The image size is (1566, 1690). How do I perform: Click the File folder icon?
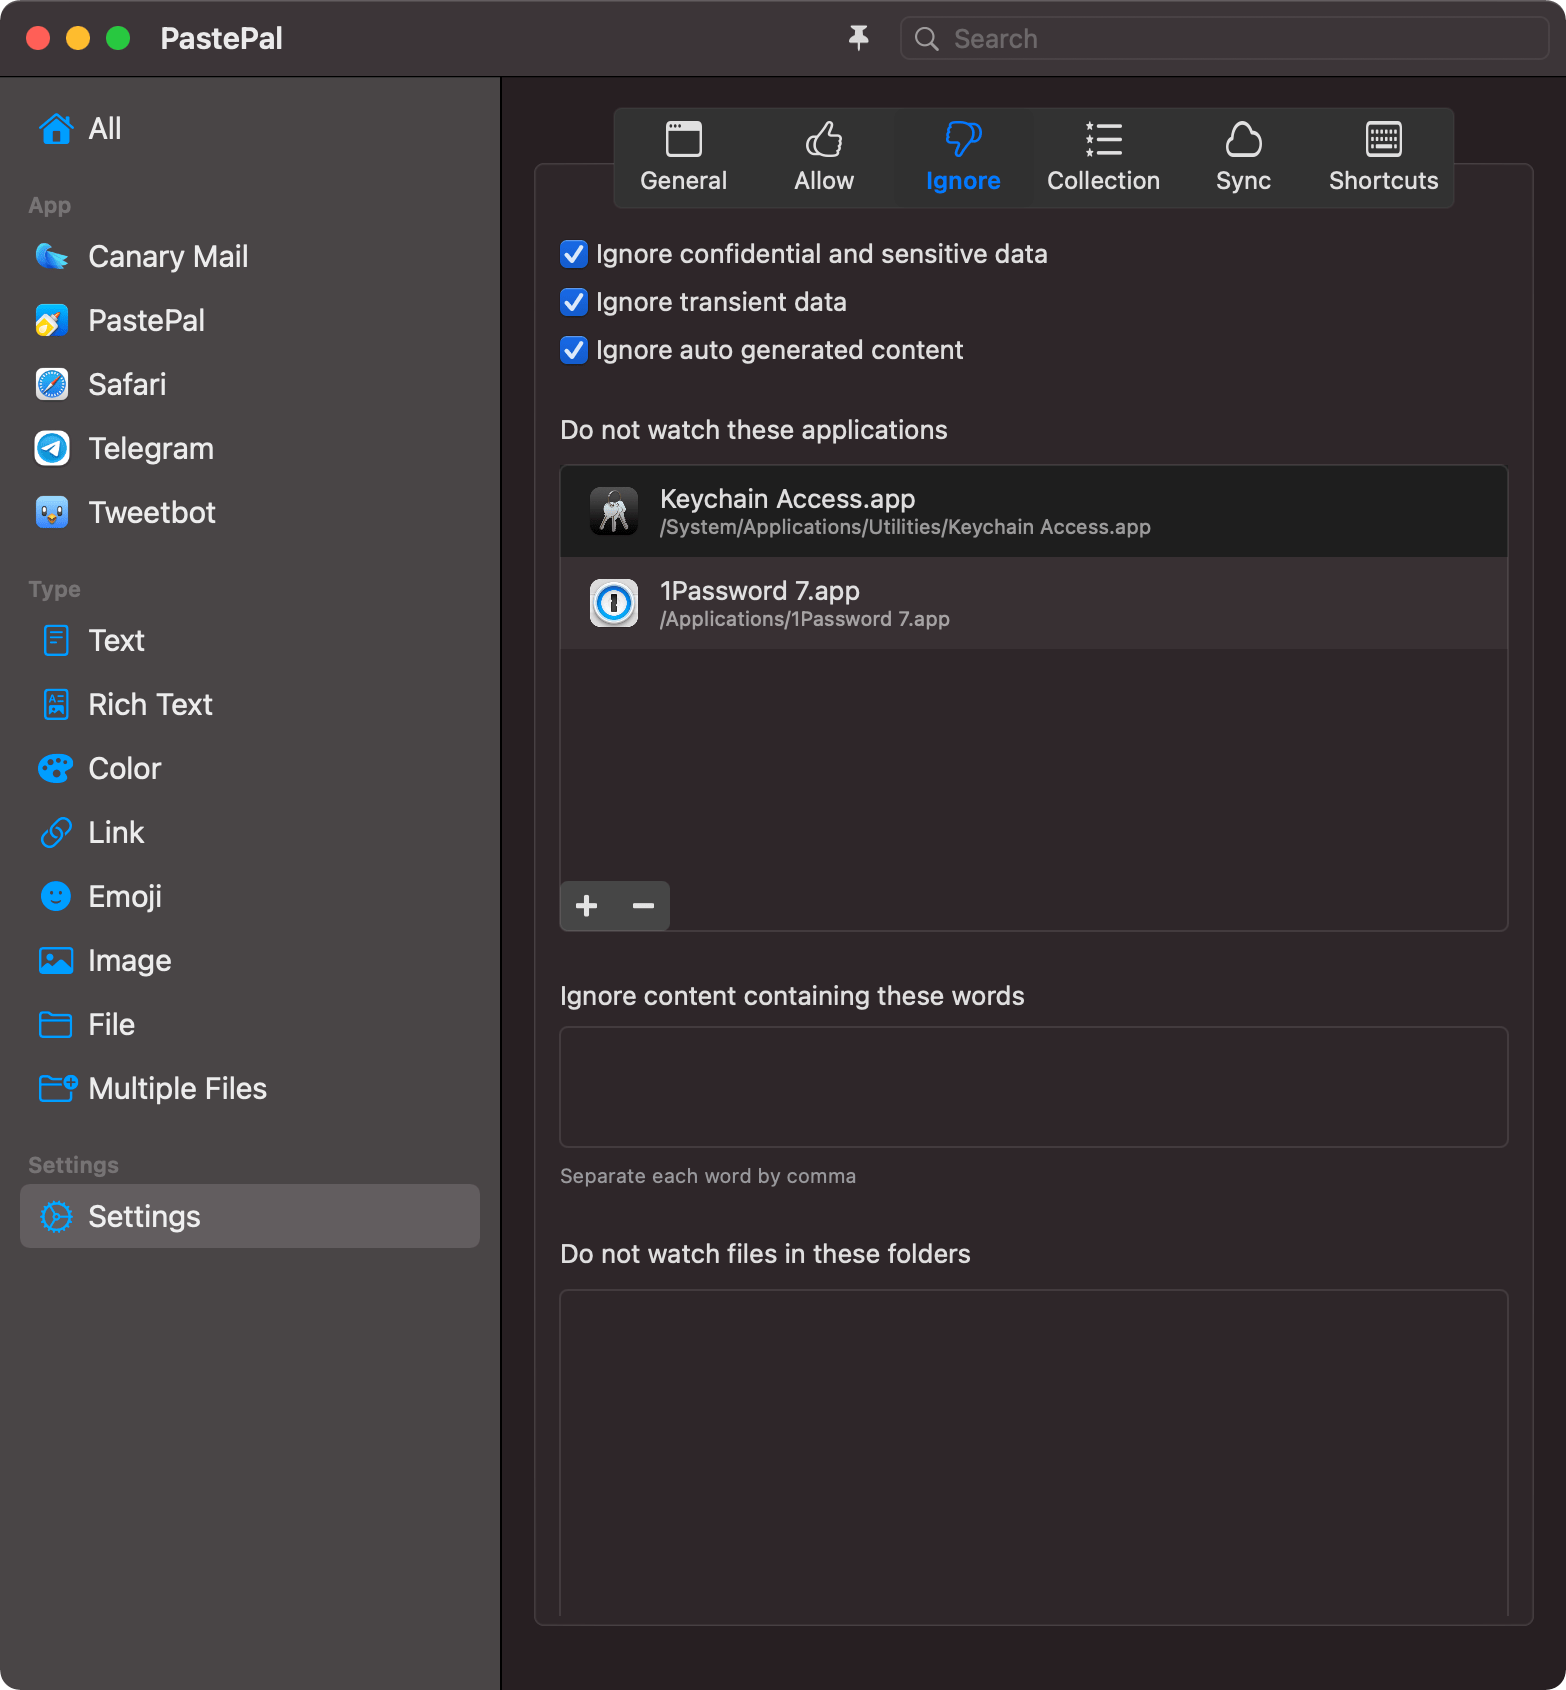[x=56, y=1024]
